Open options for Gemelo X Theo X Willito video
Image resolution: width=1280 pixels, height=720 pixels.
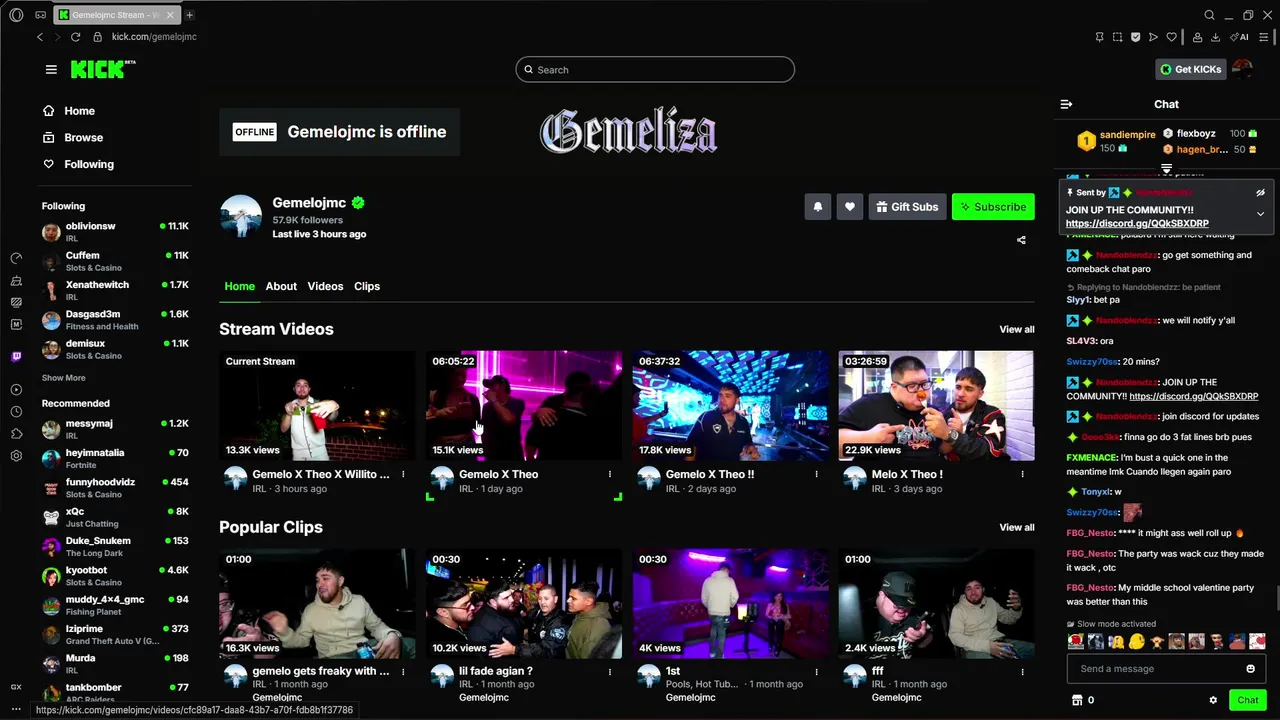tap(403, 474)
